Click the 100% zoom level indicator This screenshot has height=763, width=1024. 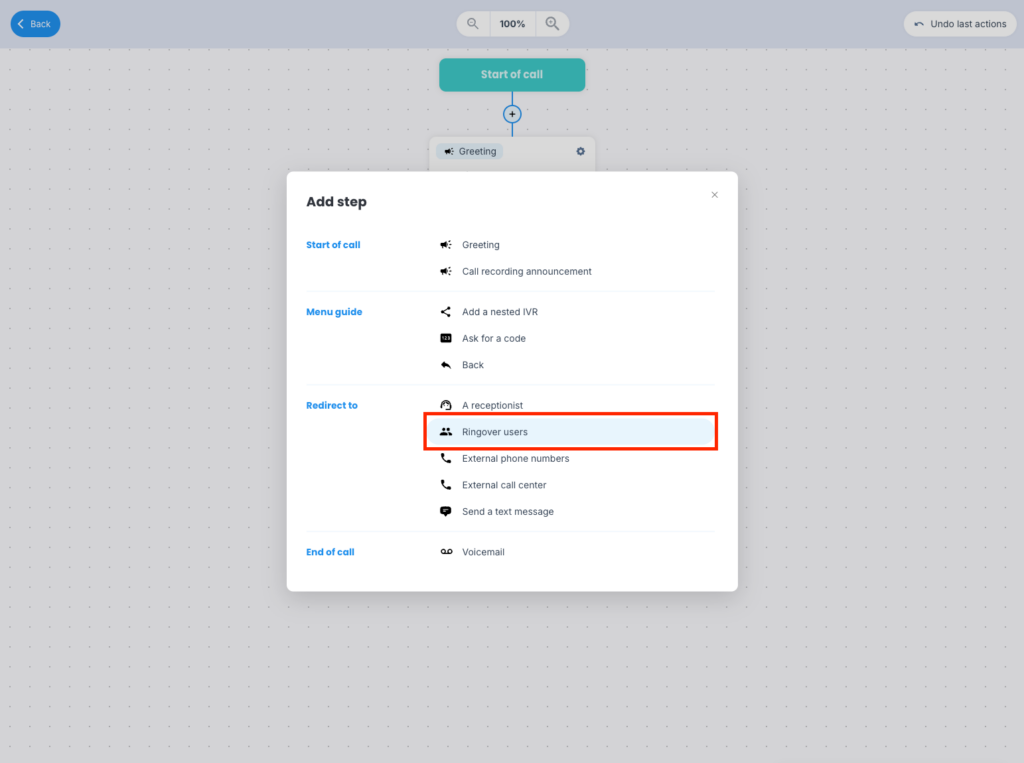click(512, 24)
